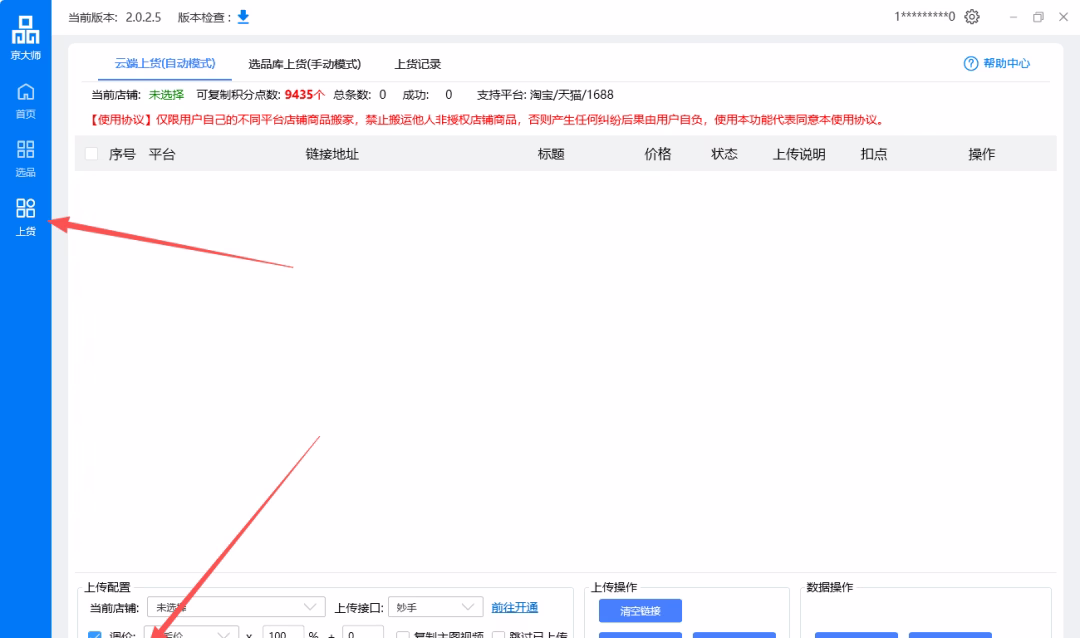Open the 选品 sidebar icon
This screenshot has width=1080, height=638.
[x=25, y=151]
